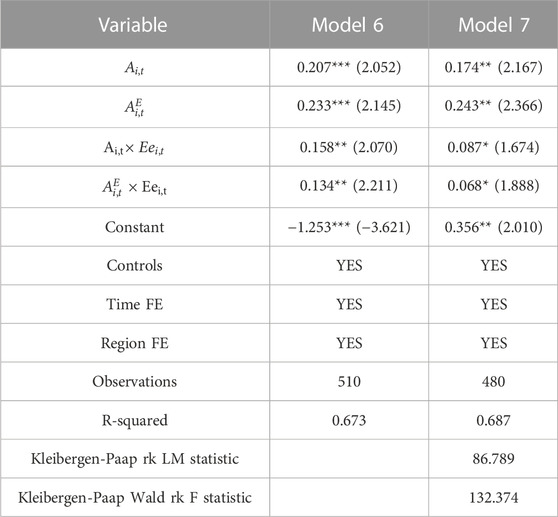Click YES under Model 6 for Time FE

(x=349, y=304)
